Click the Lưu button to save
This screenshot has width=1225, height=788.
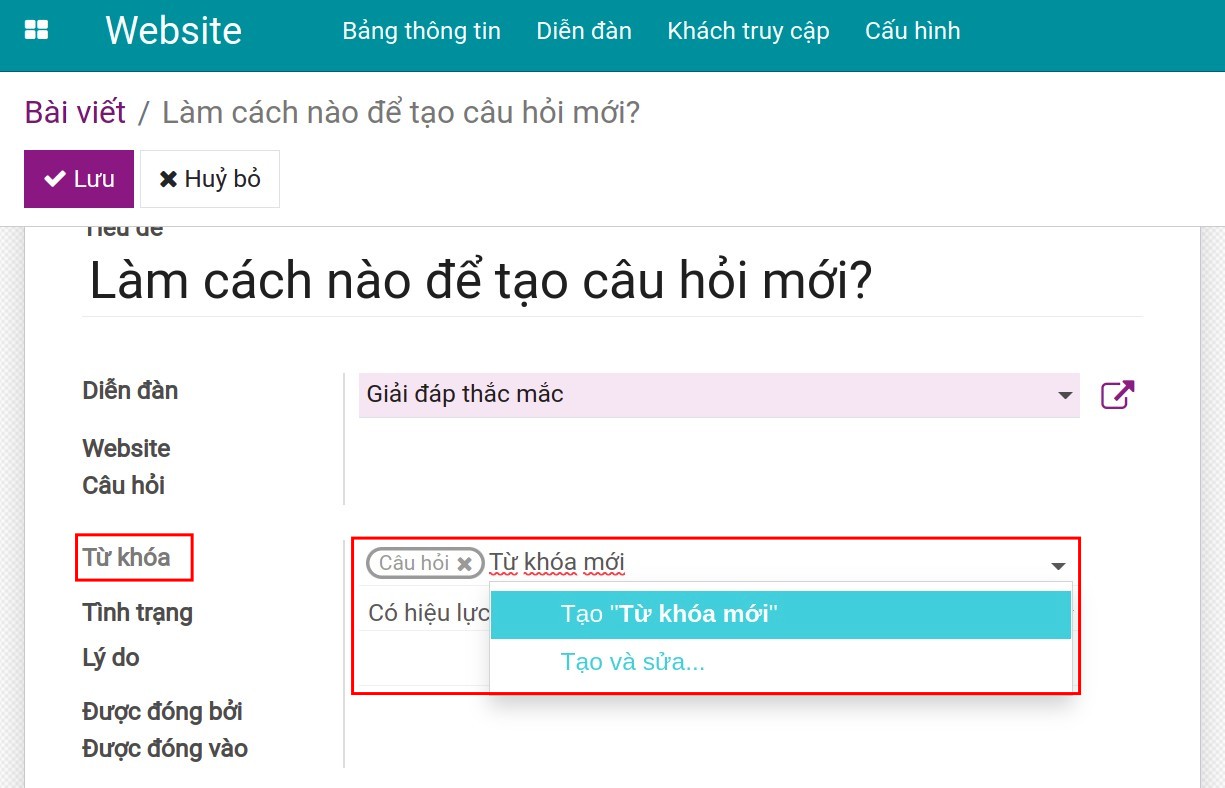(x=78, y=178)
